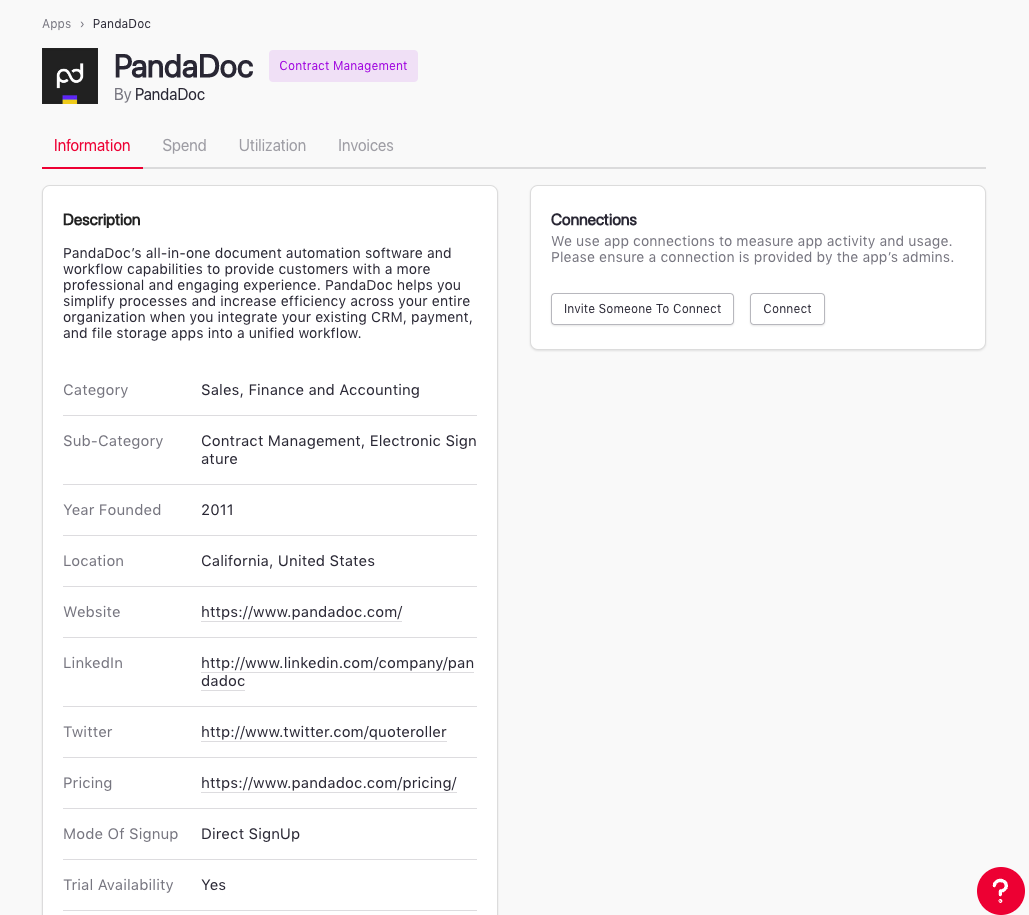The width and height of the screenshot is (1029, 915).
Task: Open the LinkedIn company link
Action: click(x=337, y=671)
